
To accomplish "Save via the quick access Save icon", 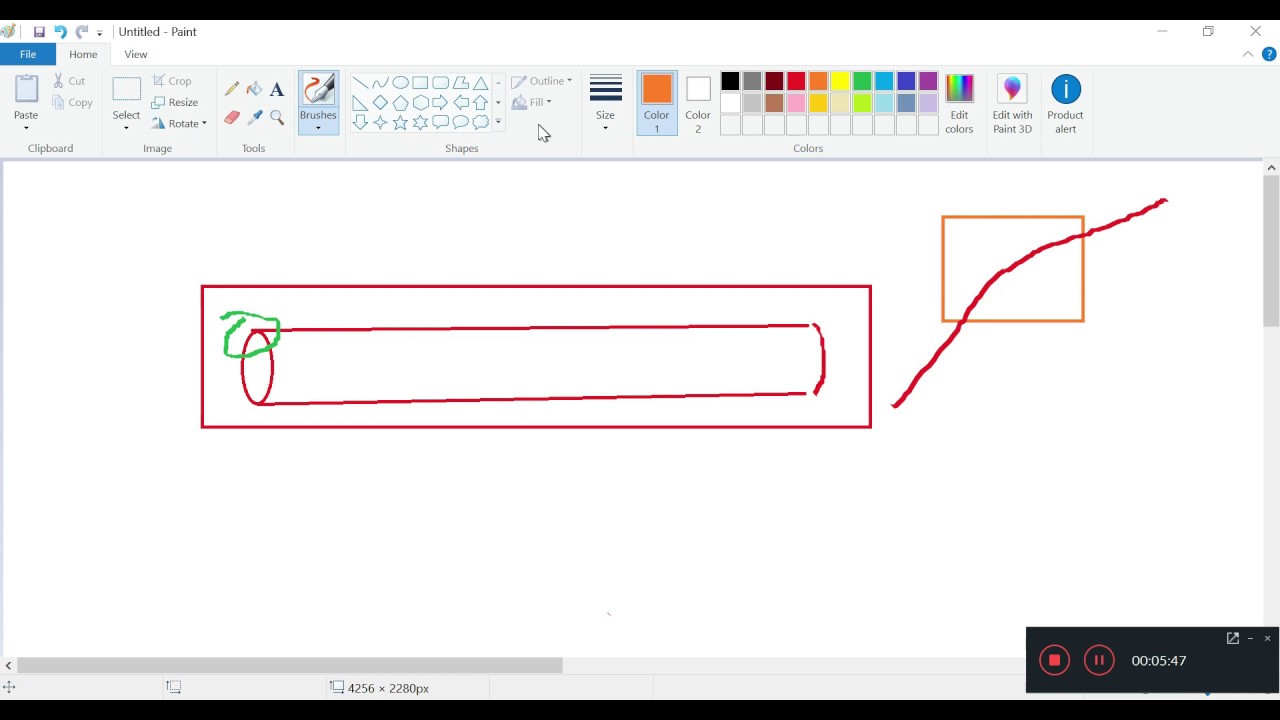I will (x=39, y=32).
